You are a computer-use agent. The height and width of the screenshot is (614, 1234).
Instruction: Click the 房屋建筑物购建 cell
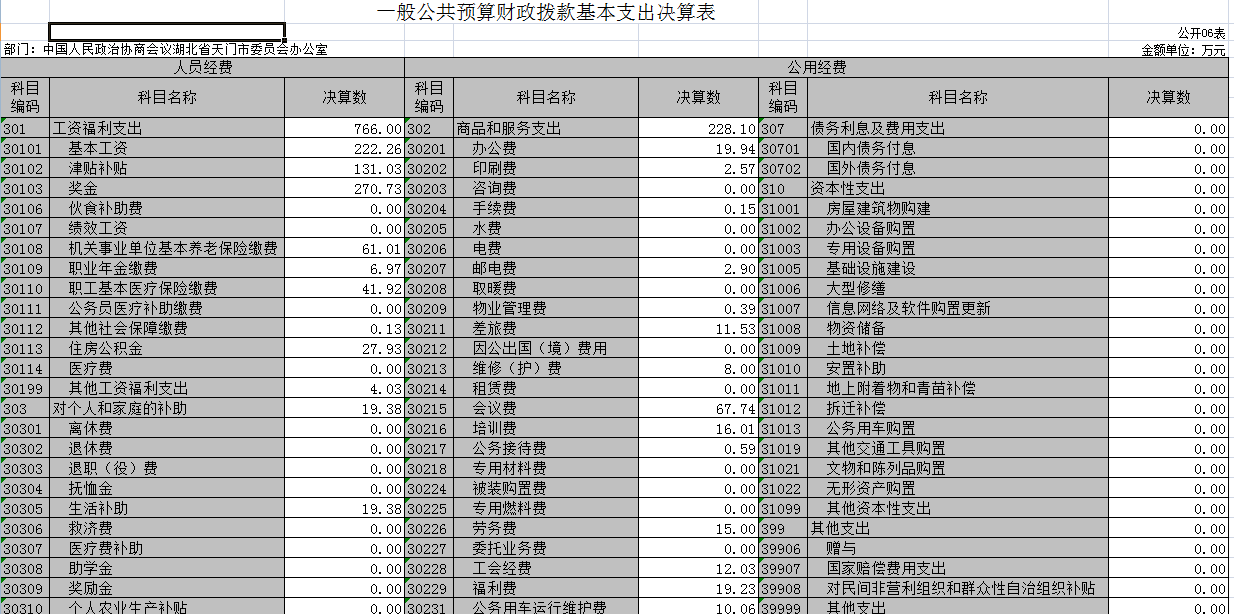958,209
